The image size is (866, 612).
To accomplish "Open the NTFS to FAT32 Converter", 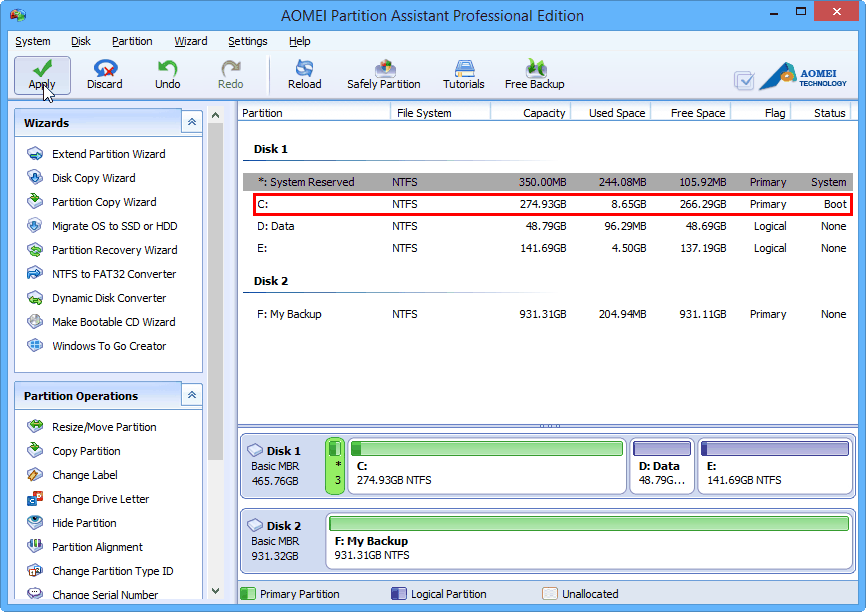I will [x=113, y=274].
